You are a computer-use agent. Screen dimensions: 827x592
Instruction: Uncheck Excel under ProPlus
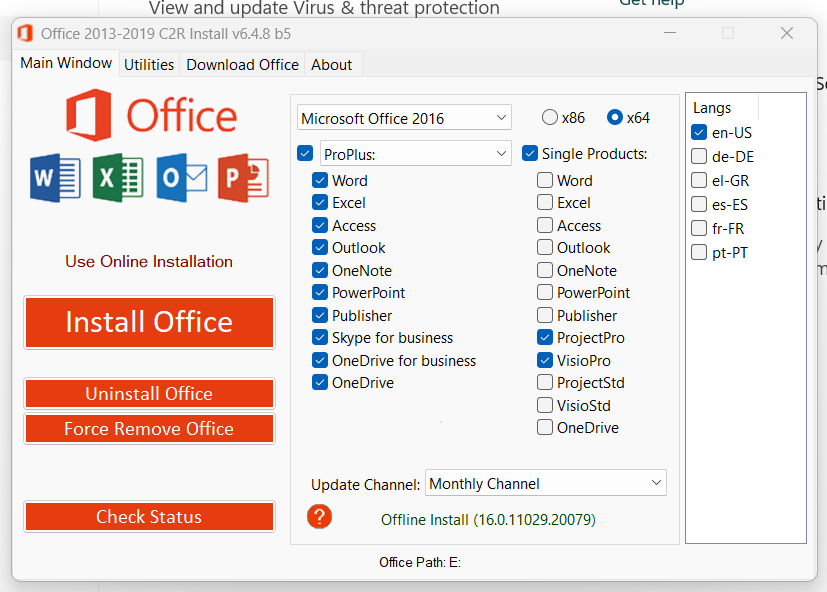(320, 203)
